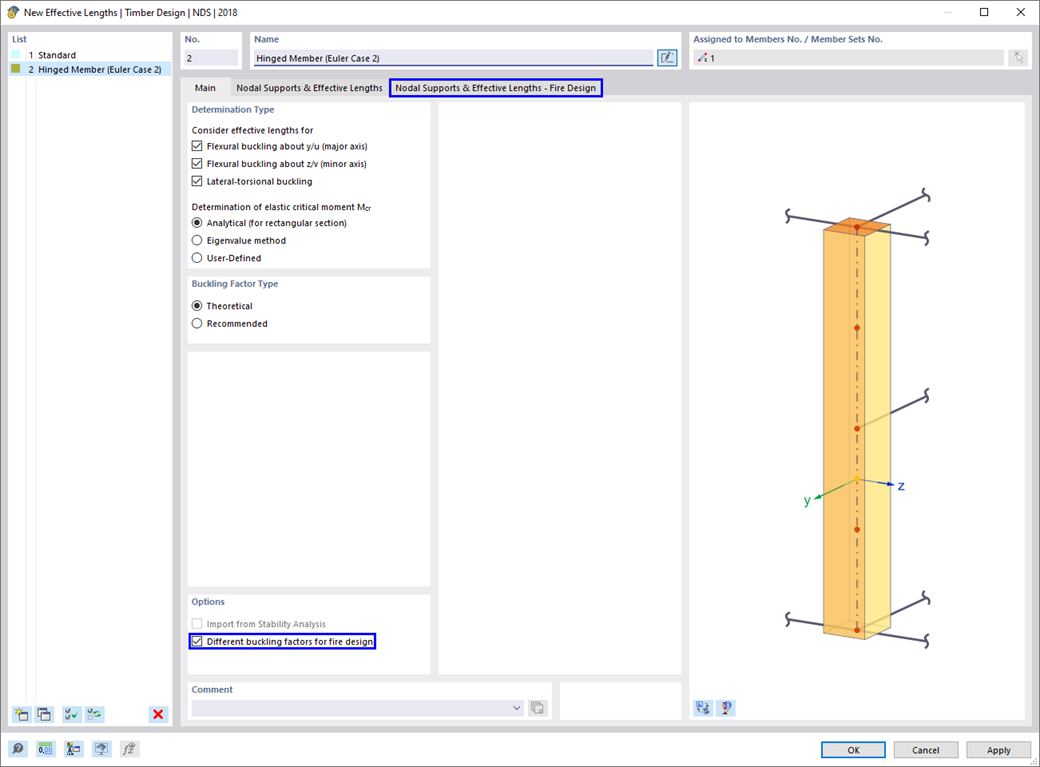Open the help speech bubble icon
The image size is (1040, 767).
(x=18, y=749)
